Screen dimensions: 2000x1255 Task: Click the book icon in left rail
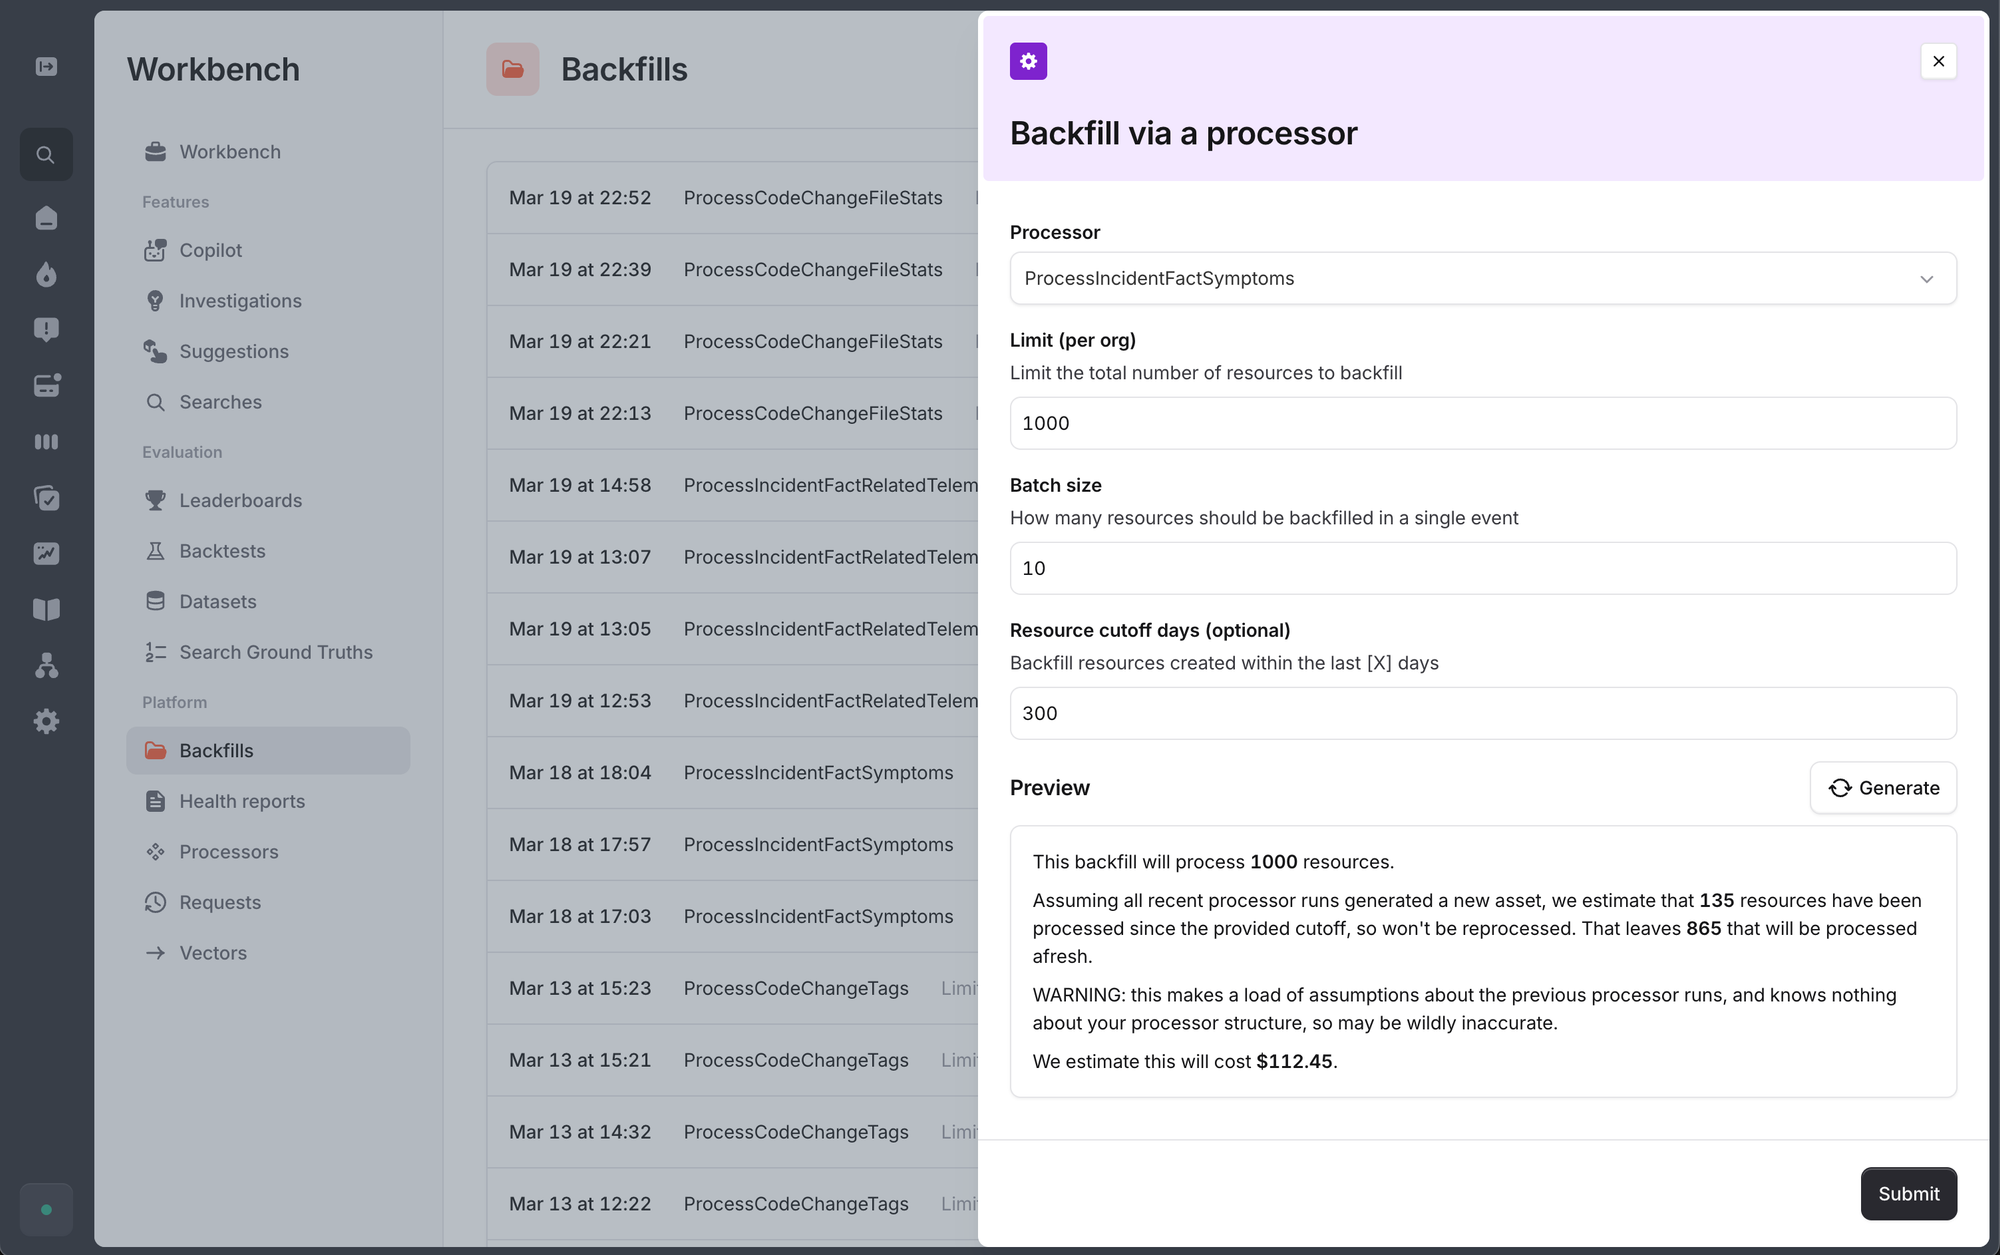coord(46,609)
